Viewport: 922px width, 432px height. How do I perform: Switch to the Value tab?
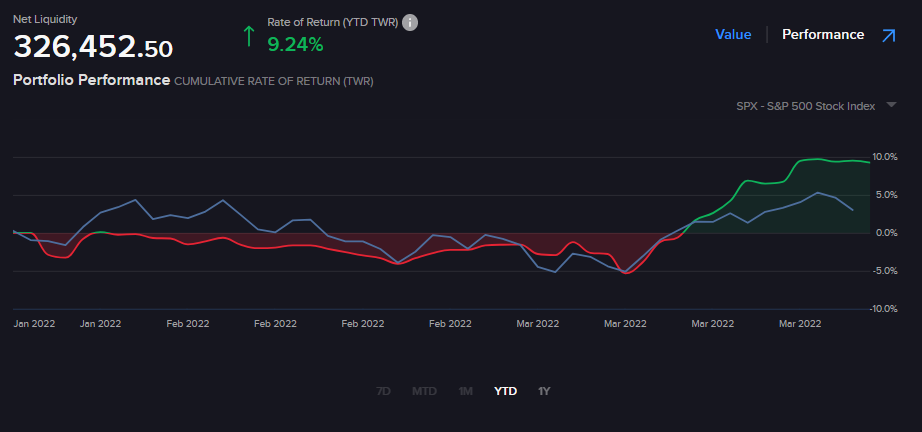tap(732, 35)
